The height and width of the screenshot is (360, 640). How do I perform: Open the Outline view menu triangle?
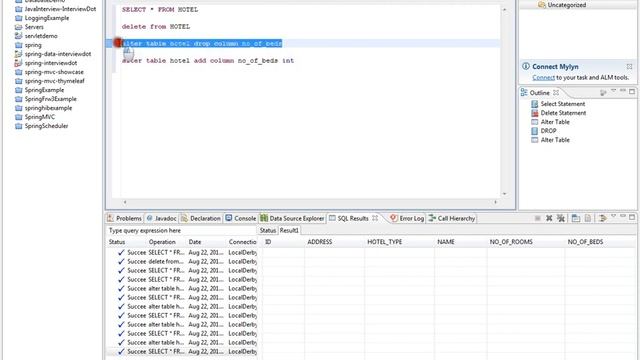[x=613, y=91]
